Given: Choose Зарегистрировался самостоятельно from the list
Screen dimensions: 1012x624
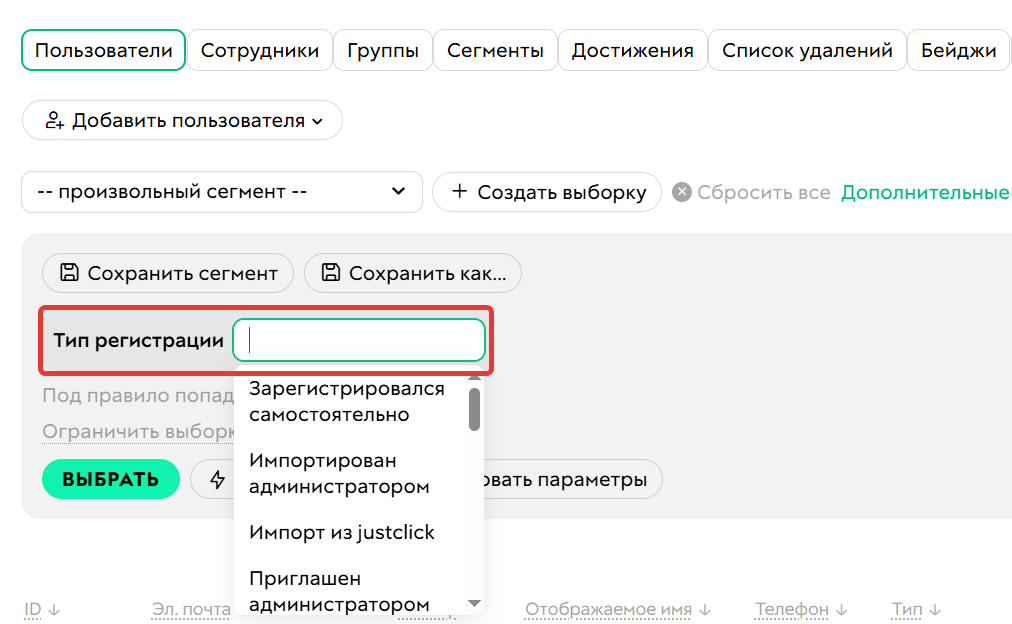Looking at the screenshot, I should click(x=346, y=401).
